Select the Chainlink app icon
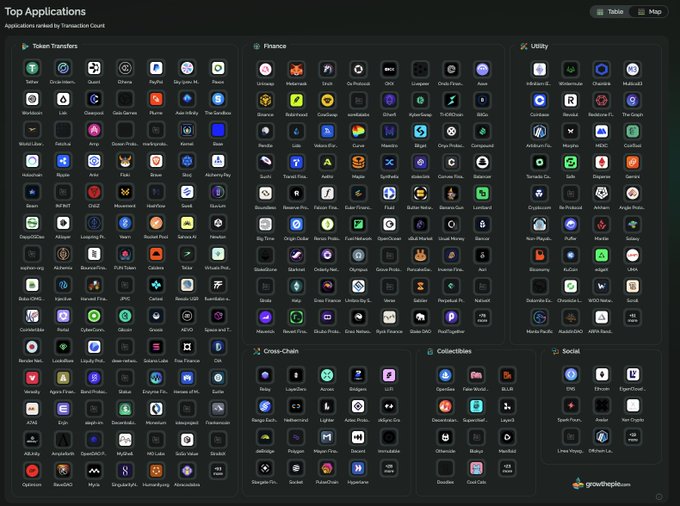The image size is (680, 506). (602, 69)
